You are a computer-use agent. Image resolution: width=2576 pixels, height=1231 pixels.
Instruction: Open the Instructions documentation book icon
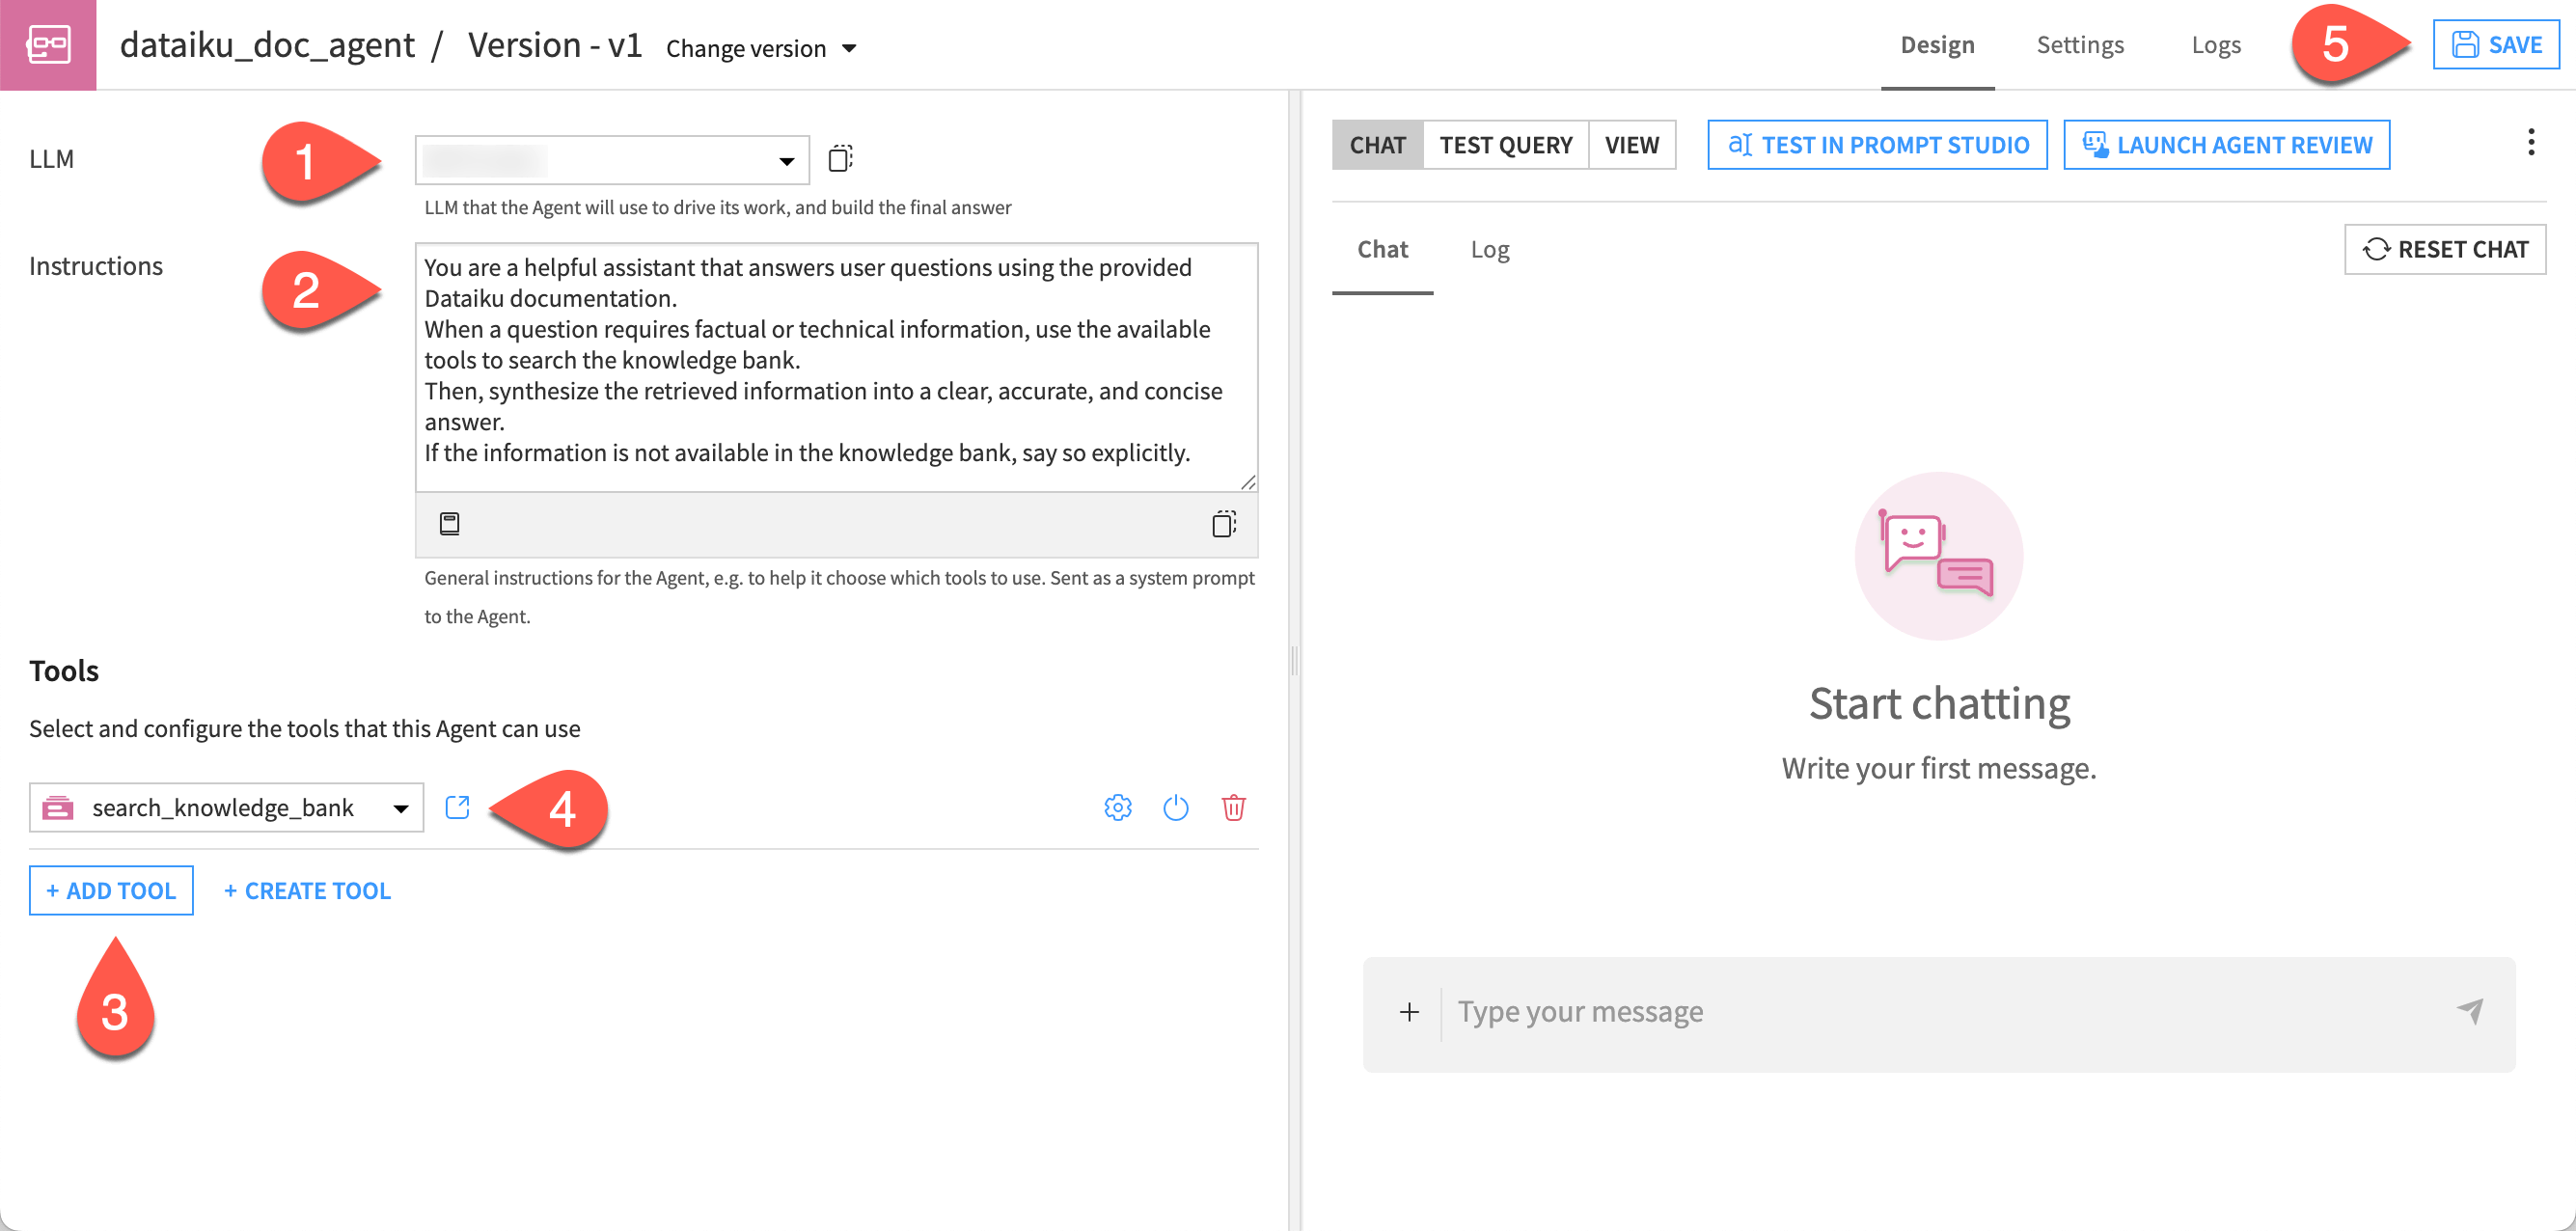click(449, 524)
